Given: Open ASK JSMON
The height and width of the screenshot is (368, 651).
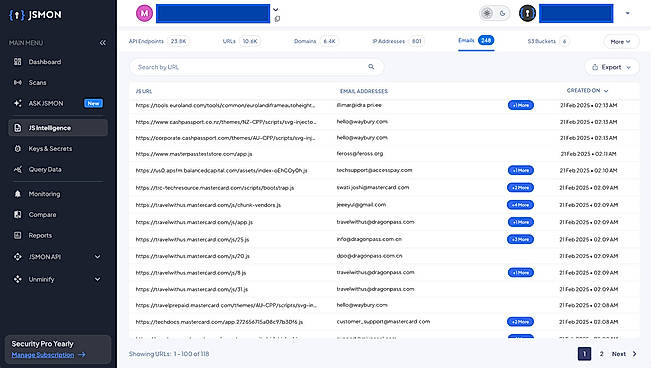Looking at the screenshot, I should (x=46, y=103).
